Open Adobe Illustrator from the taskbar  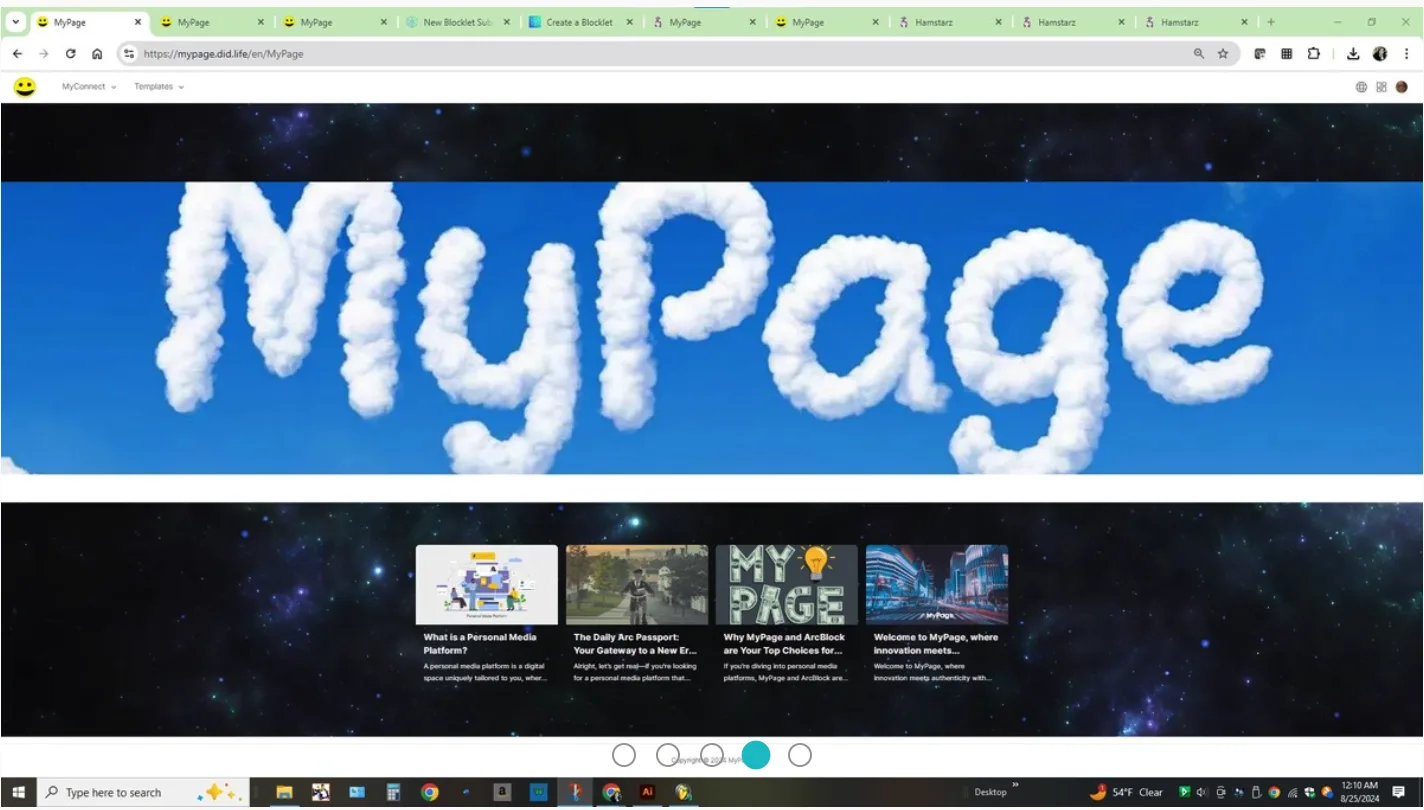pyautogui.click(x=647, y=792)
